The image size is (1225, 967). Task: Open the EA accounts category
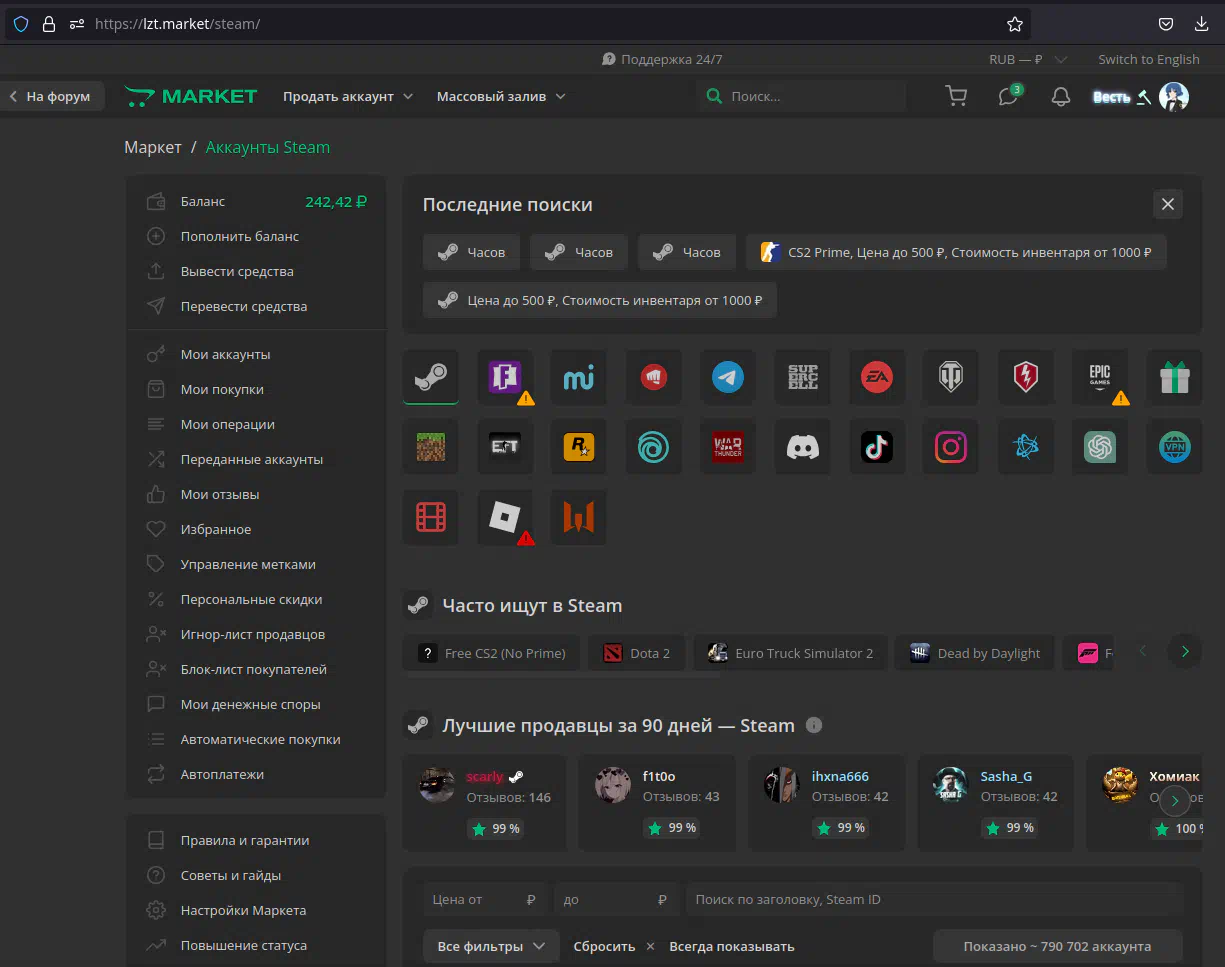(877, 377)
